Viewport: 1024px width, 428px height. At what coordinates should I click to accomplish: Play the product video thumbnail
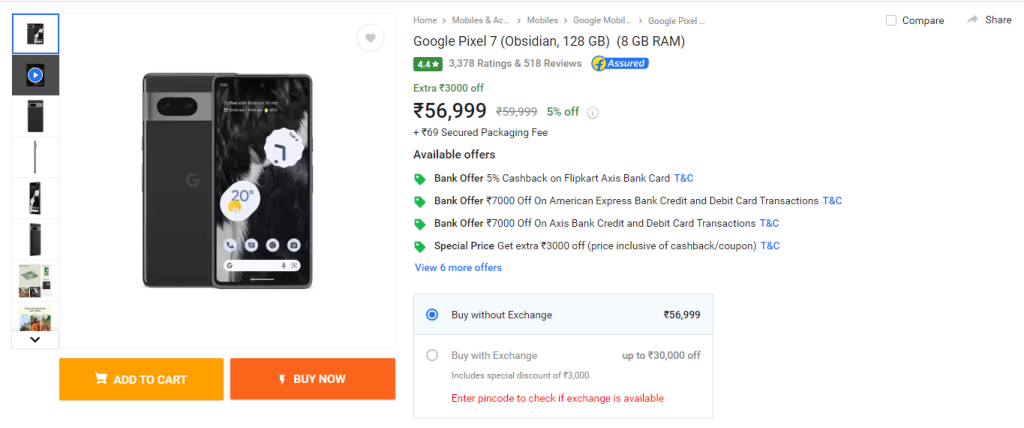coord(35,74)
